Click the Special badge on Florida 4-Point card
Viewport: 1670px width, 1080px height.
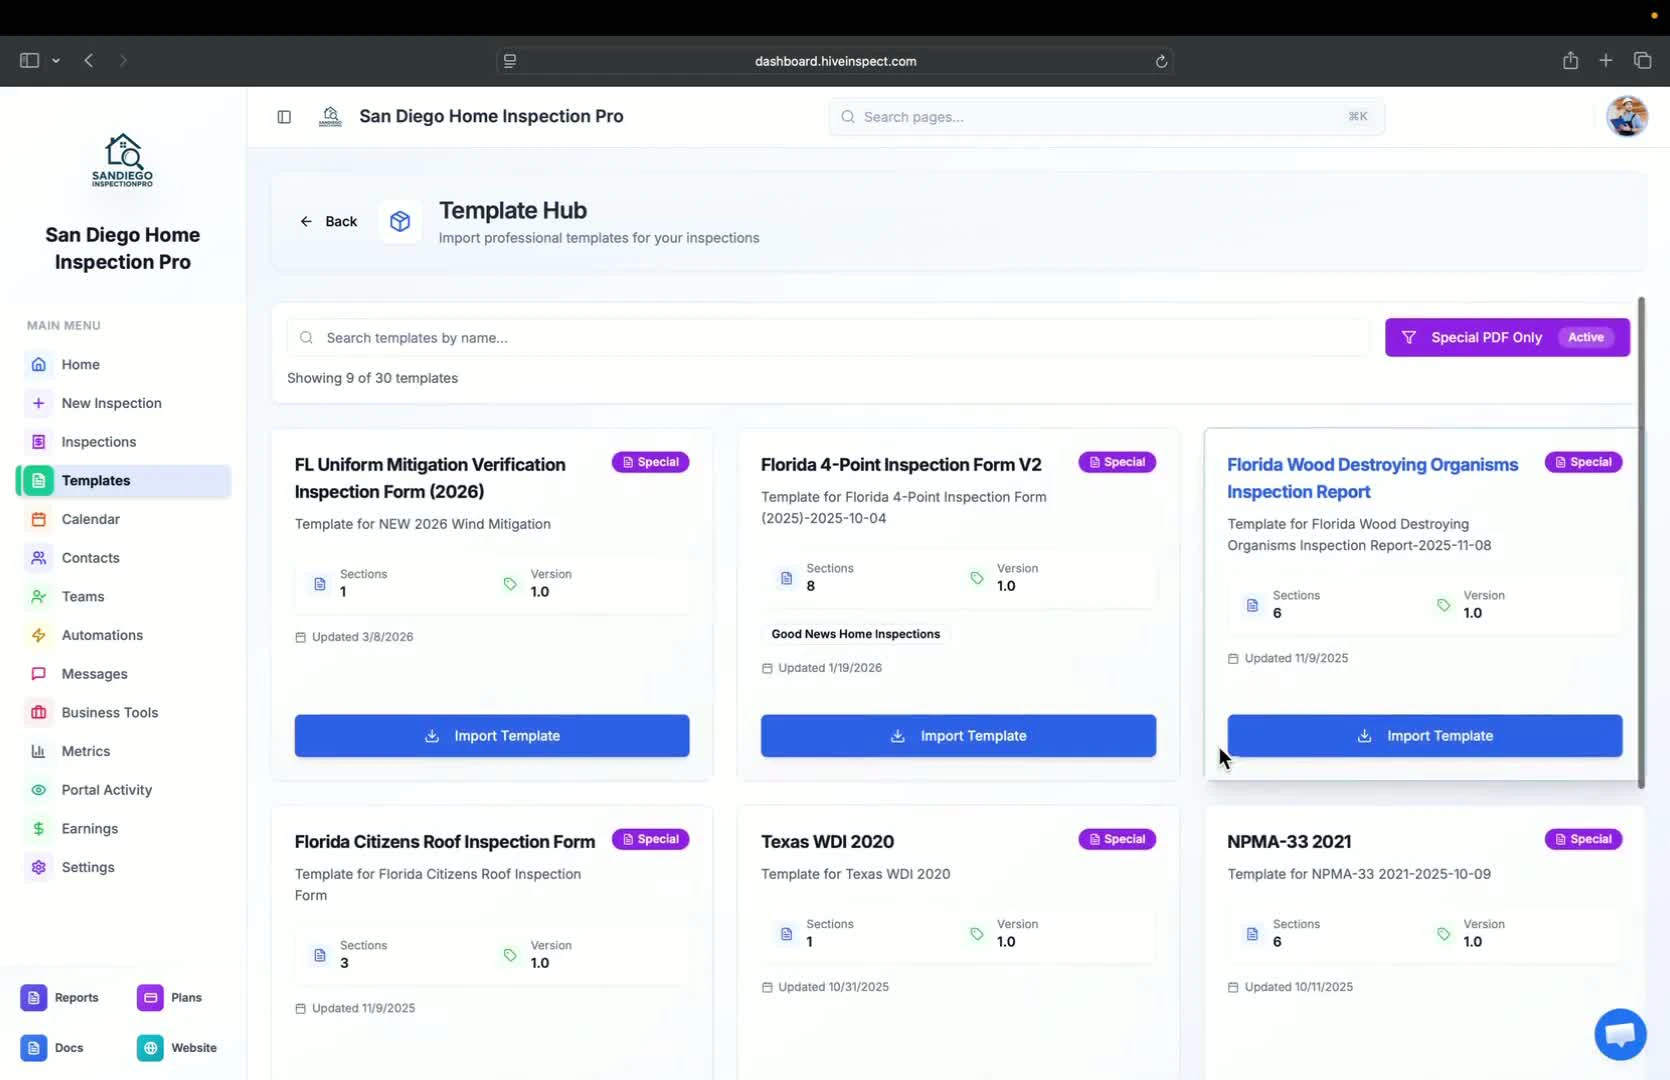(1117, 462)
